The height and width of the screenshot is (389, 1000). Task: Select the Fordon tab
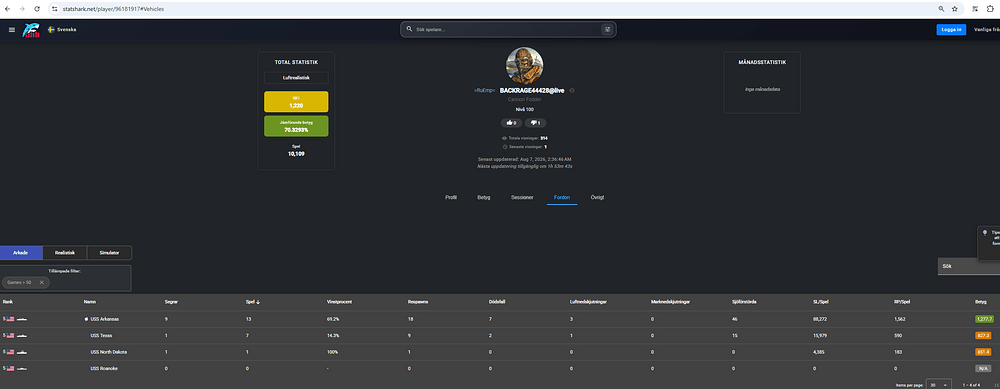[x=562, y=197]
